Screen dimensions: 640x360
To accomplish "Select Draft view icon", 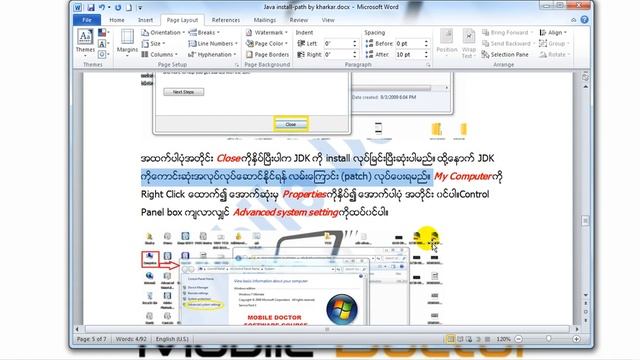I will pos(487,339).
